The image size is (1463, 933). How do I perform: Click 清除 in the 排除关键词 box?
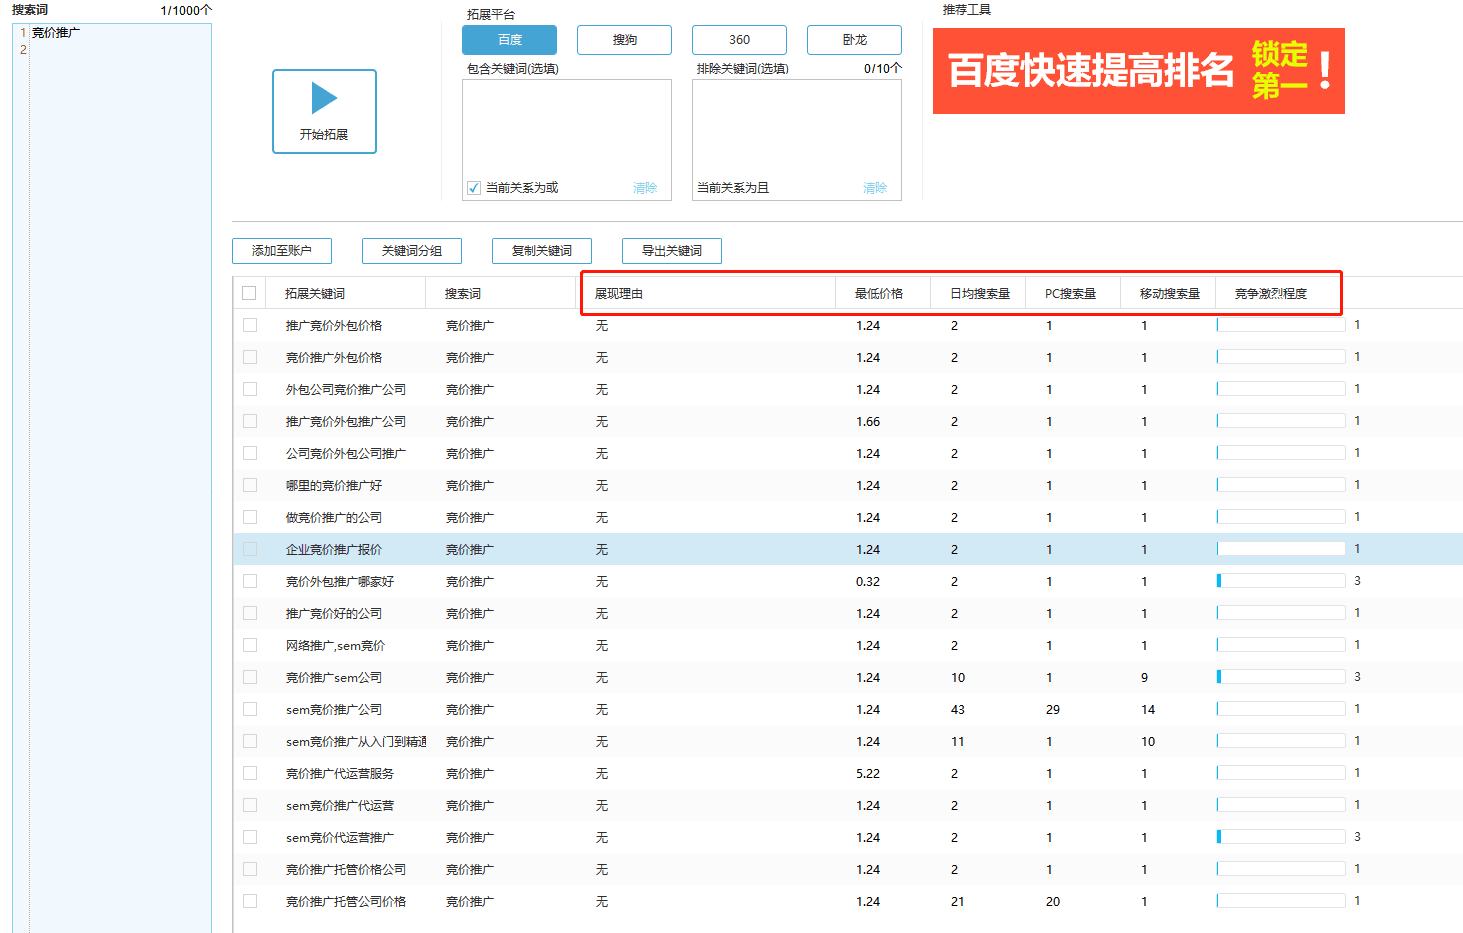coord(875,188)
